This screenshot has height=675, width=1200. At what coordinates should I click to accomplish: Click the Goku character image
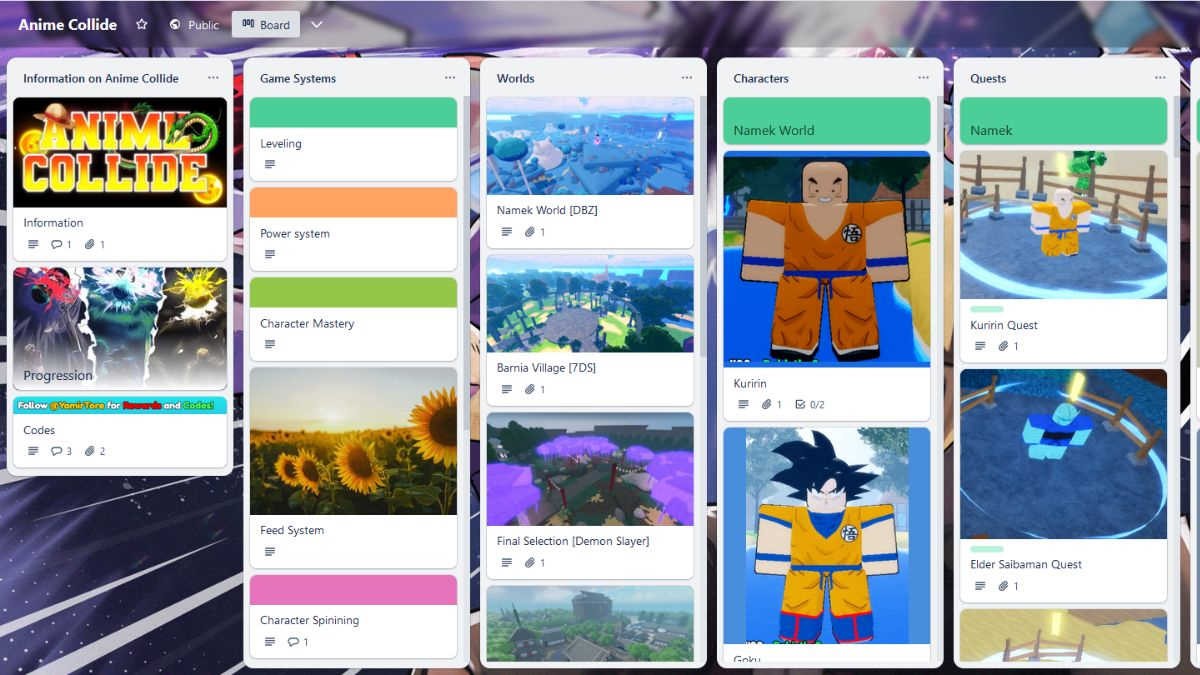[827, 535]
